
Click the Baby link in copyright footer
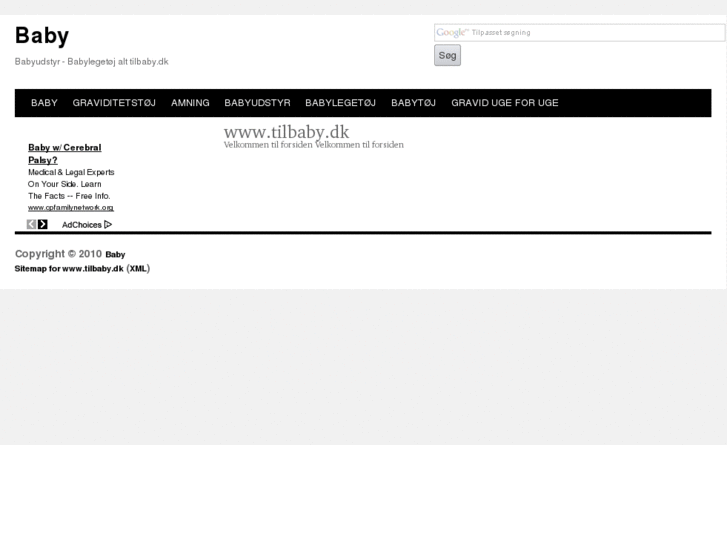pyautogui.click(x=115, y=255)
